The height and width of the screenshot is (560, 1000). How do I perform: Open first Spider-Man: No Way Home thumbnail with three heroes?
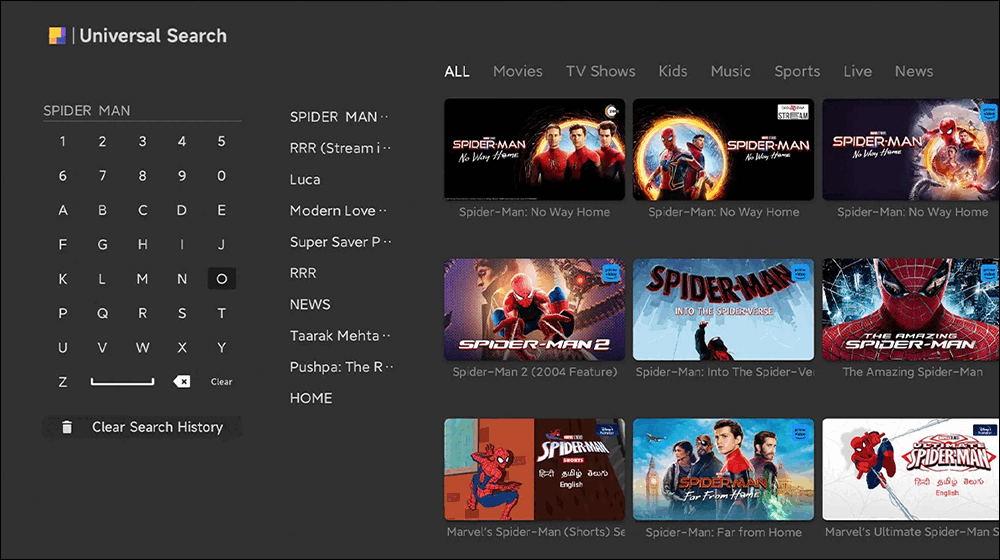point(534,149)
